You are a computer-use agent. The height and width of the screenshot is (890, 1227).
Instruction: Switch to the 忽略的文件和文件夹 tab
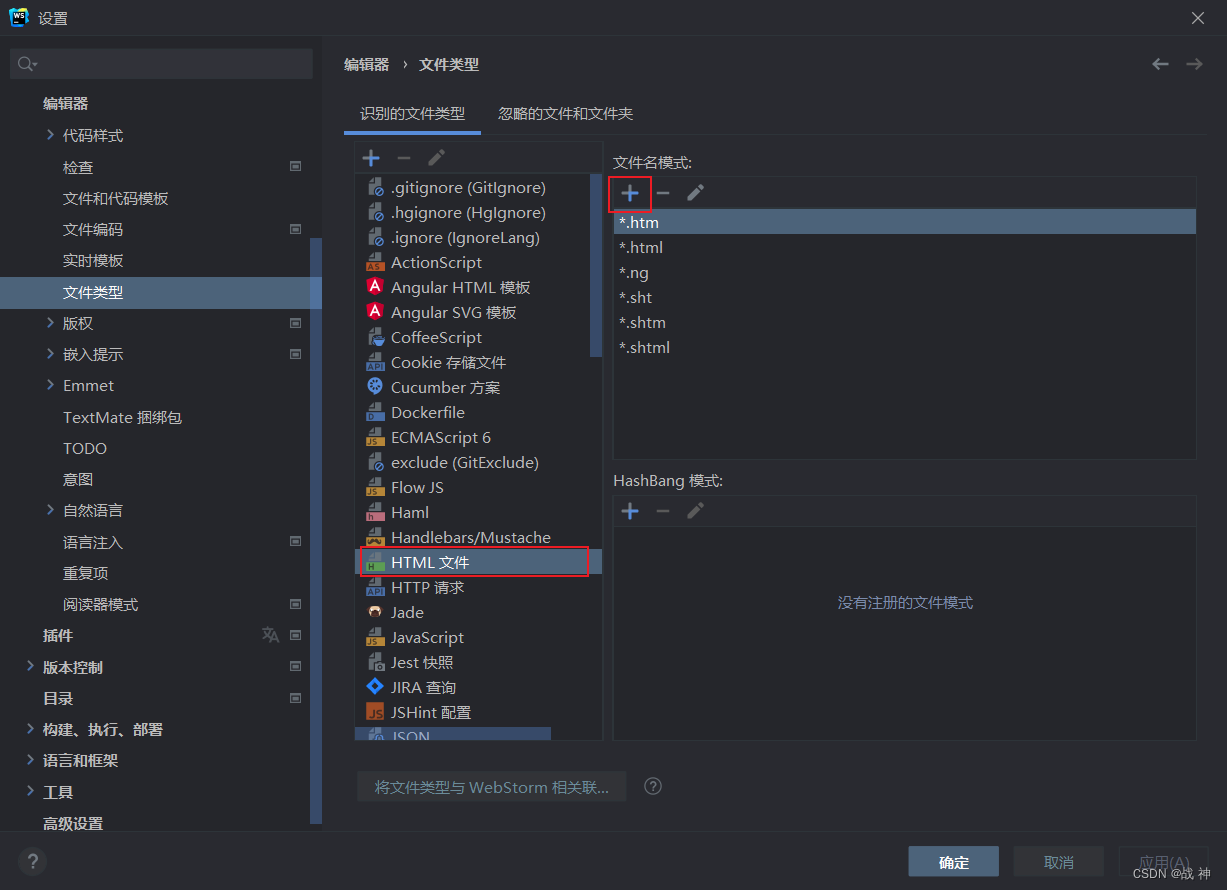coord(564,114)
